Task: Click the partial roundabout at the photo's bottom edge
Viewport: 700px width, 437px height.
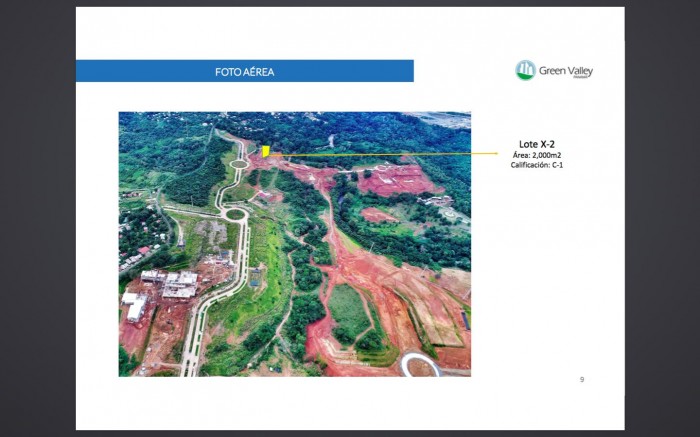Action: click(422, 366)
